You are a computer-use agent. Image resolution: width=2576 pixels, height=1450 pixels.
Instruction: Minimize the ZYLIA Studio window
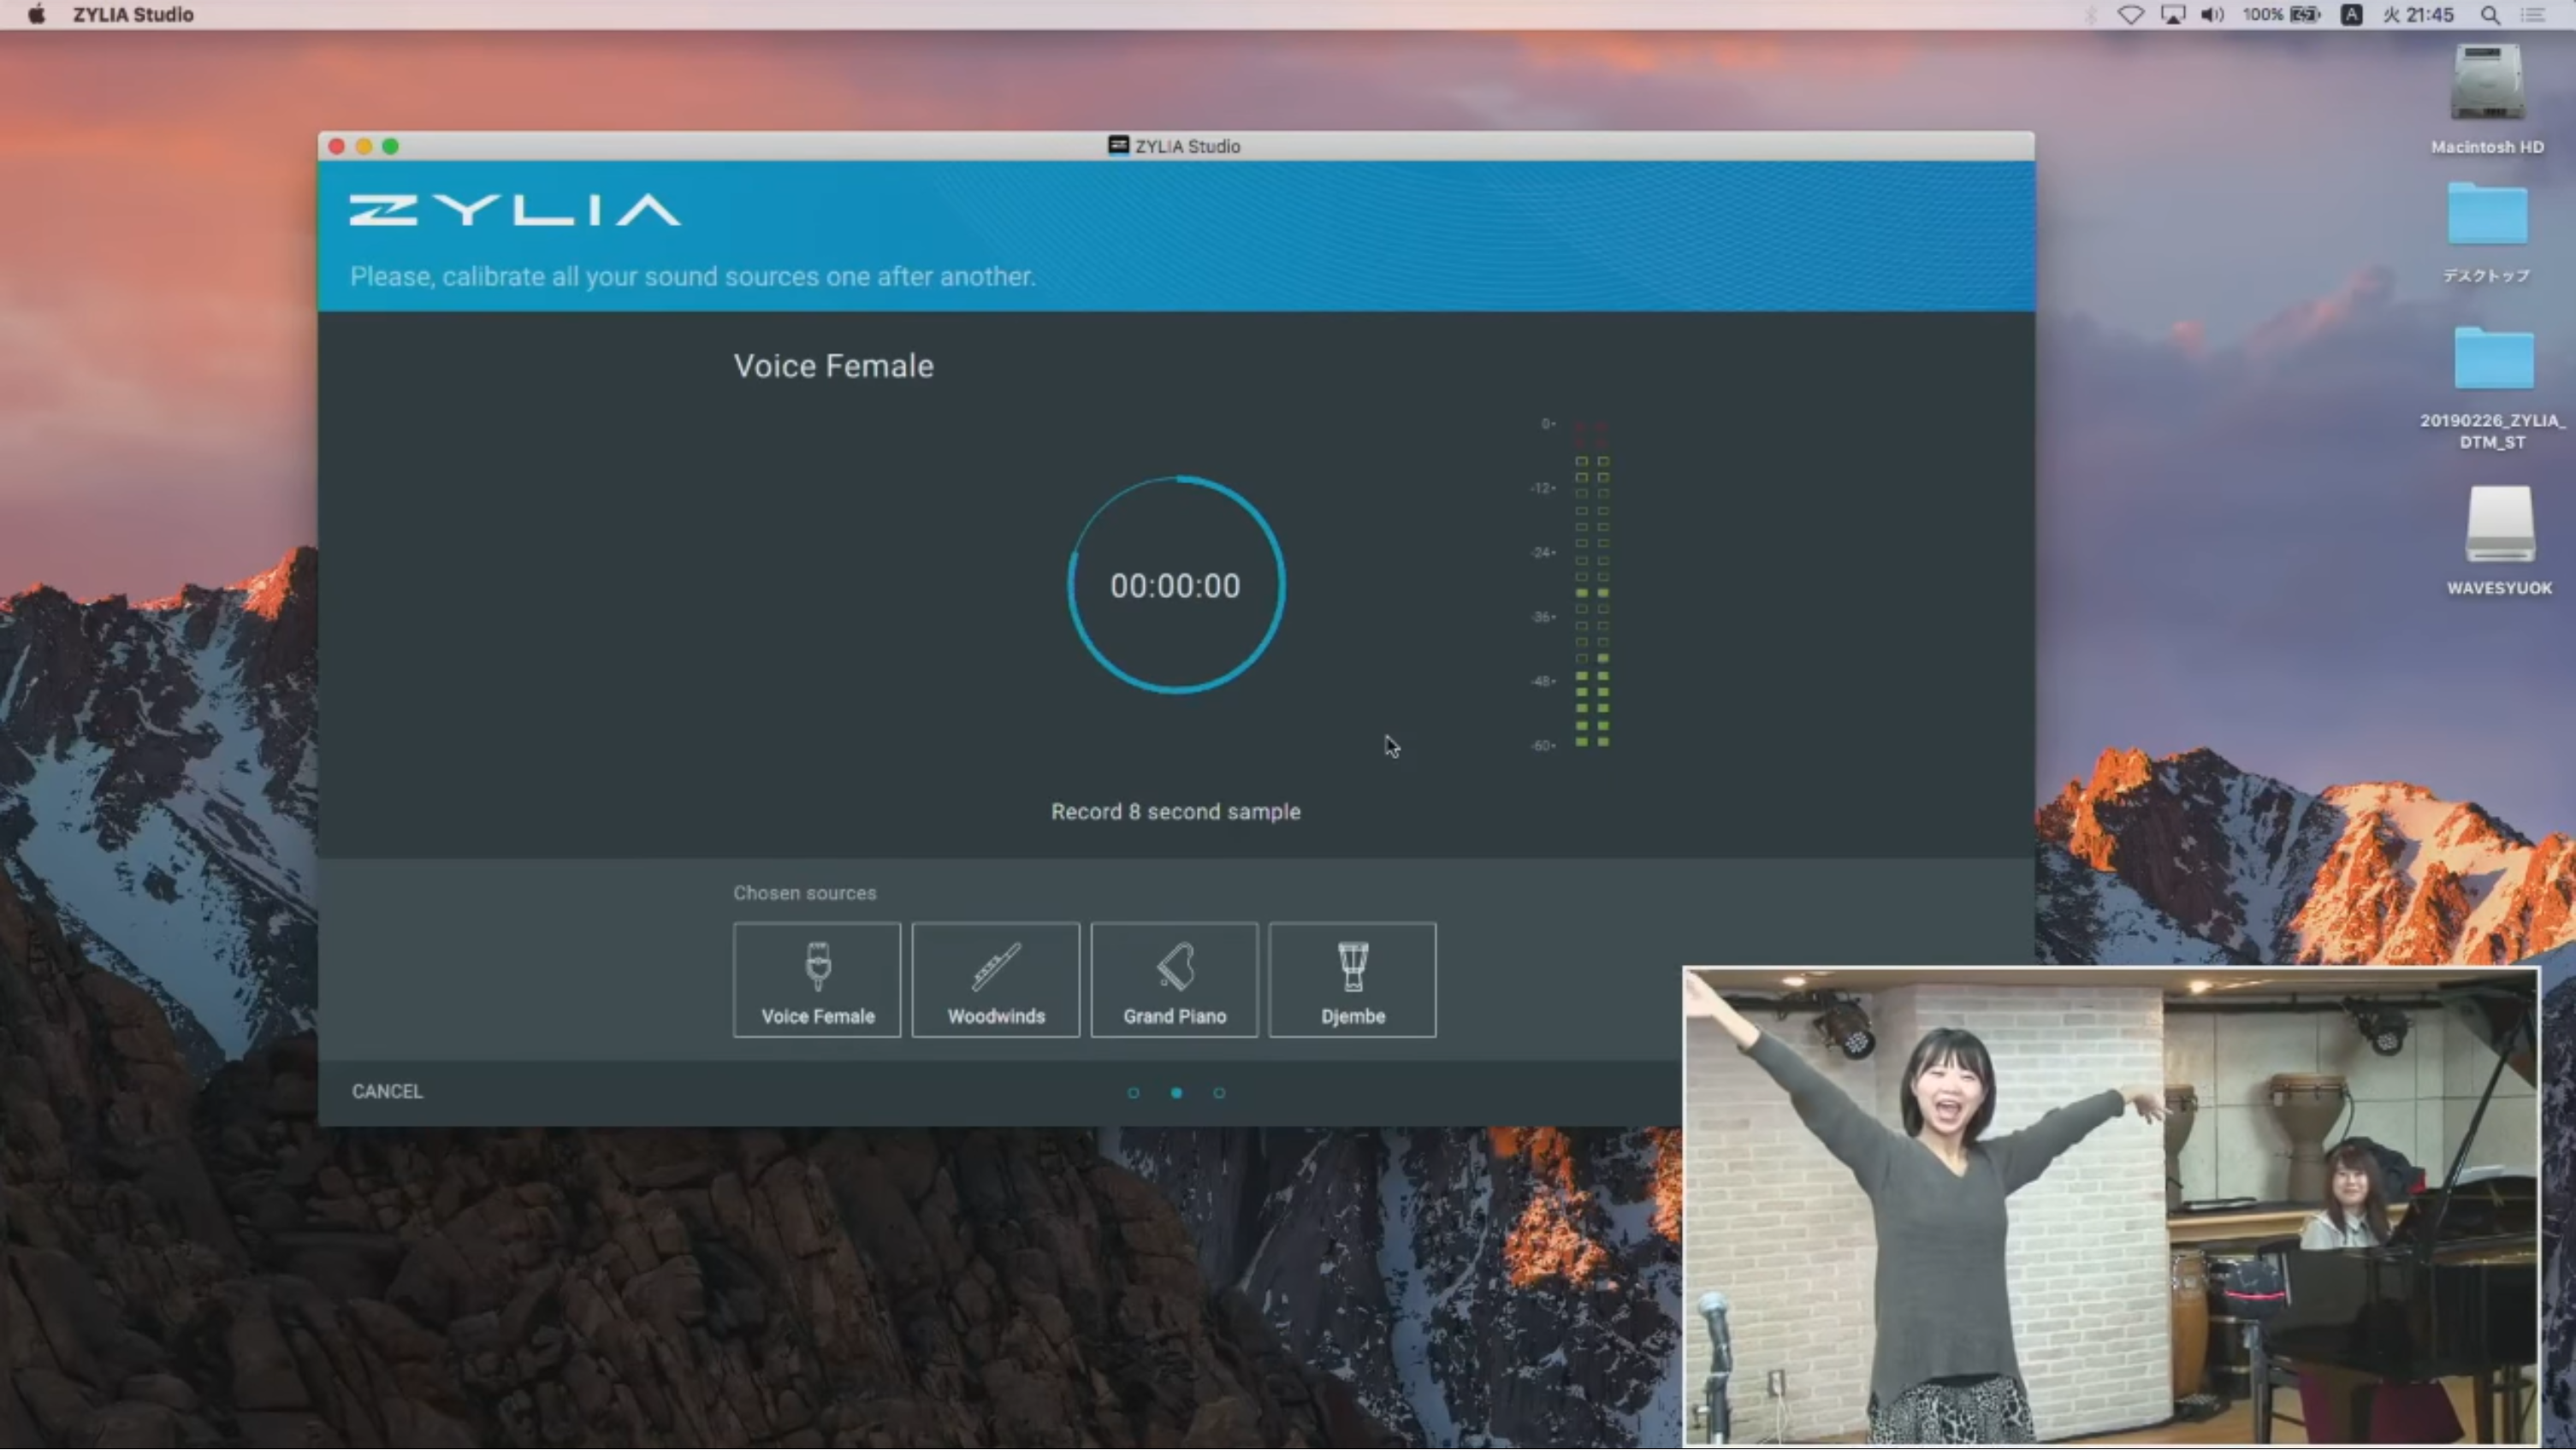click(x=364, y=146)
